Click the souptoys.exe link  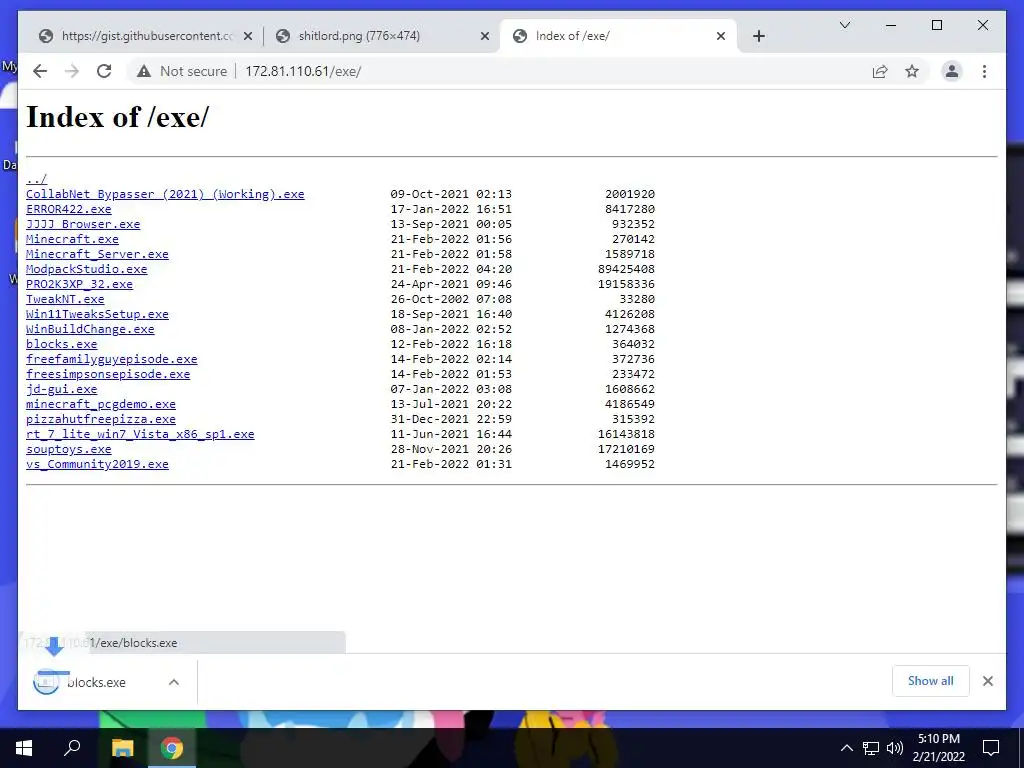click(x=69, y=449)
